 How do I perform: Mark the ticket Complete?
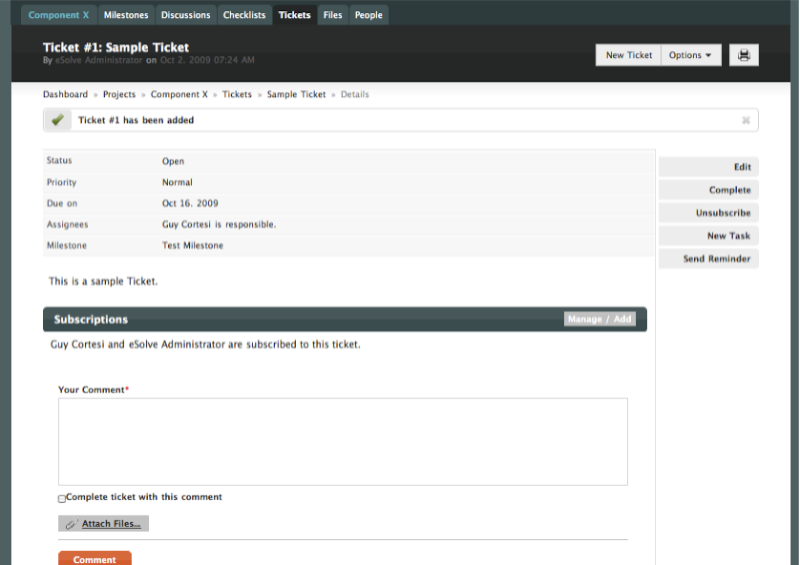(709, 190)
